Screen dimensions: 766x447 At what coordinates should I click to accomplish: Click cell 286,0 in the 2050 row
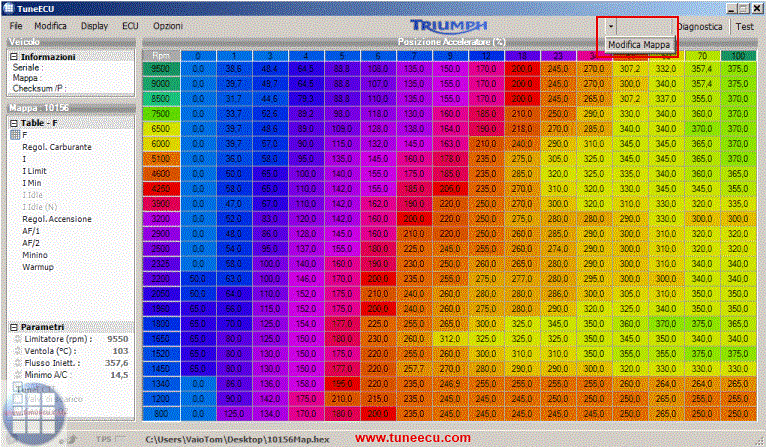click(x=558, y=294)
